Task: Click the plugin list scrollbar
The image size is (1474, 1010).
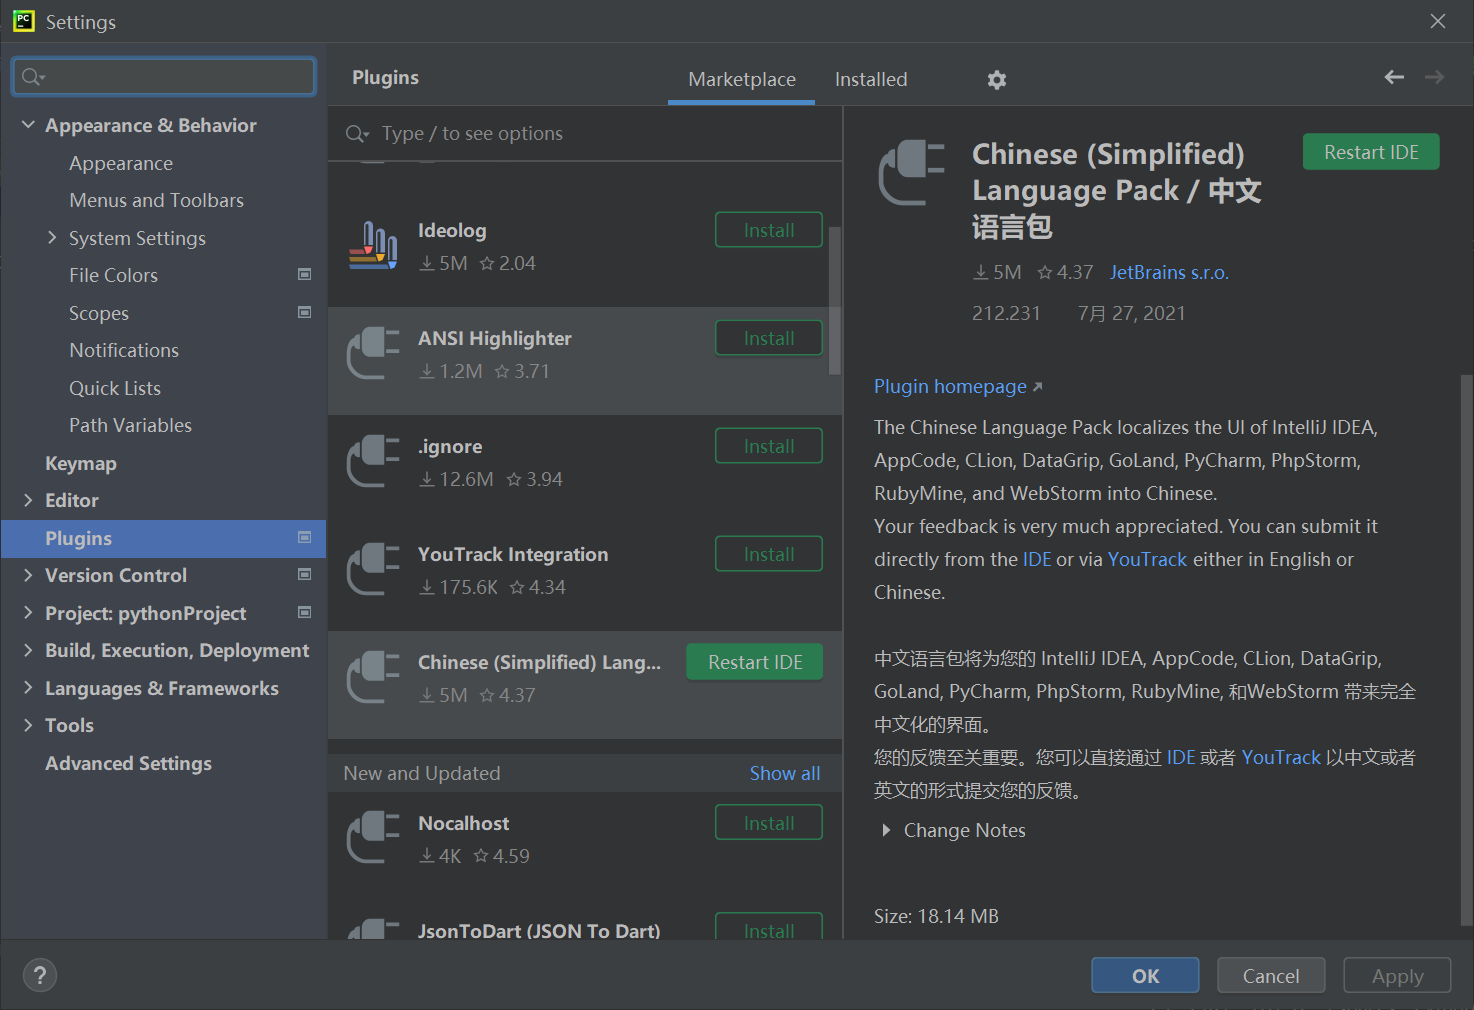Action: (x=835, y=300)
